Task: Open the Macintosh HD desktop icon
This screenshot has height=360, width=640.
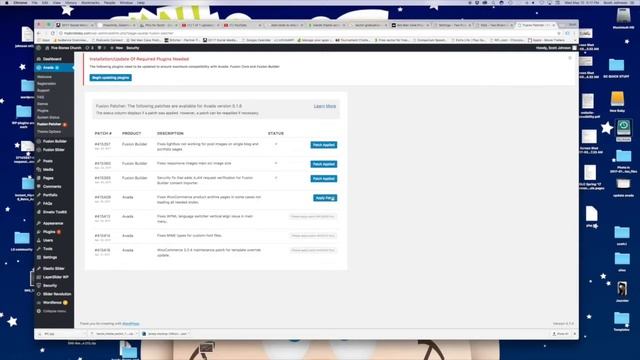Action: pos(623,19)
